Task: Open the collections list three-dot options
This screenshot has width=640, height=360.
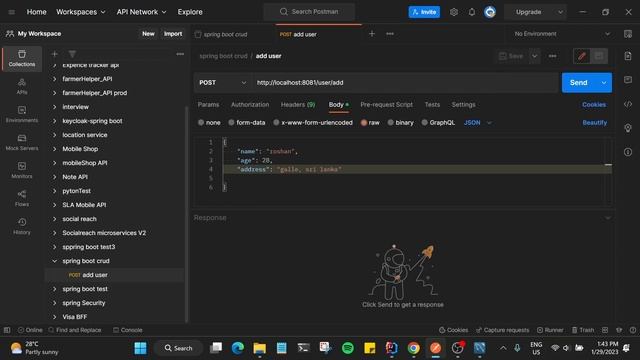Action: click(x=180, y=54)
